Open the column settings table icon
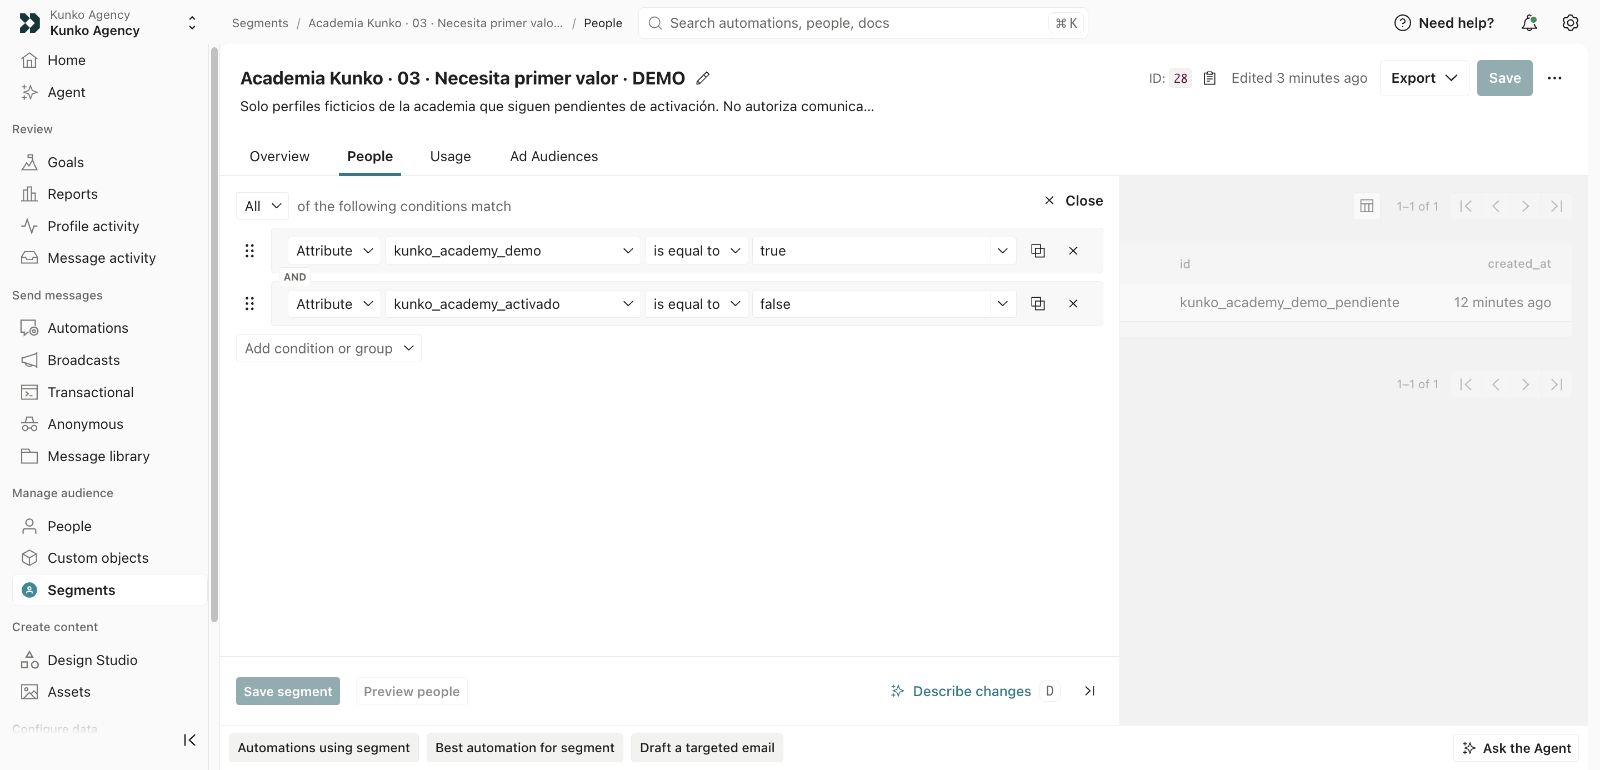The image size is (1600, 770). (1366, 206)
